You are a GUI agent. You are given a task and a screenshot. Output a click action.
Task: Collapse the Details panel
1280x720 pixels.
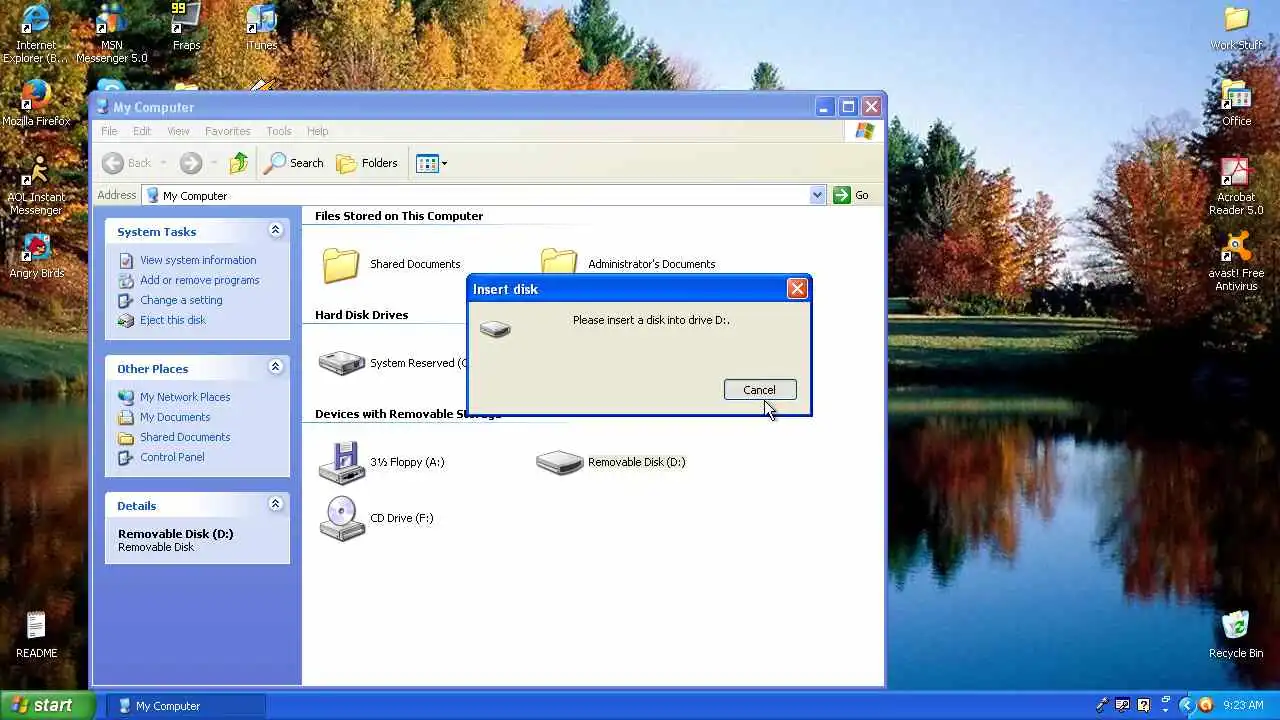point(275,505)
